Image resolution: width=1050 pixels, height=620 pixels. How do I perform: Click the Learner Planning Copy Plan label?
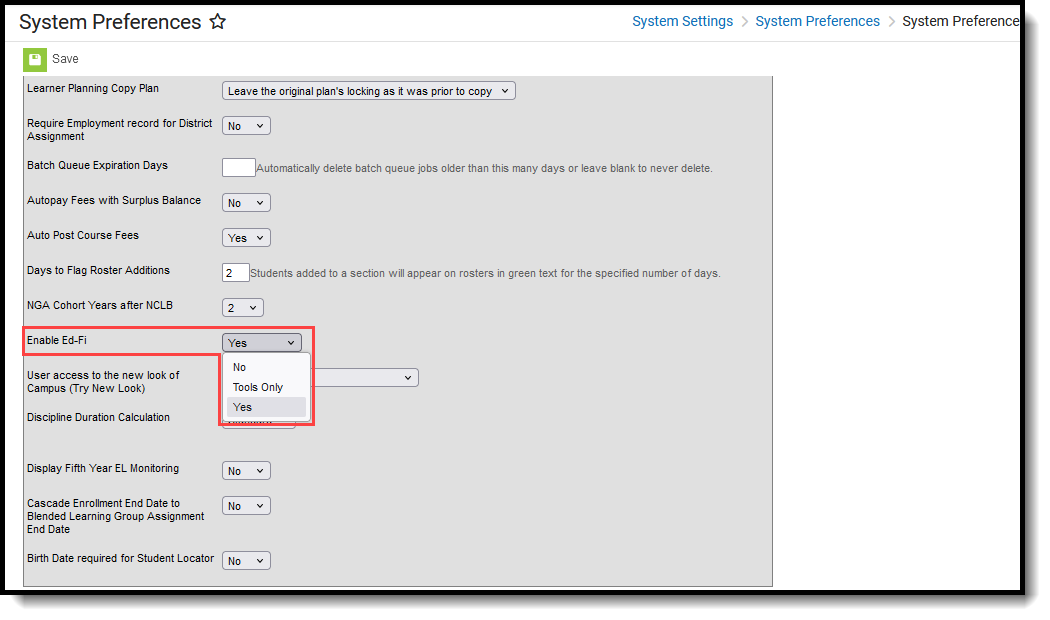point(93,88)
